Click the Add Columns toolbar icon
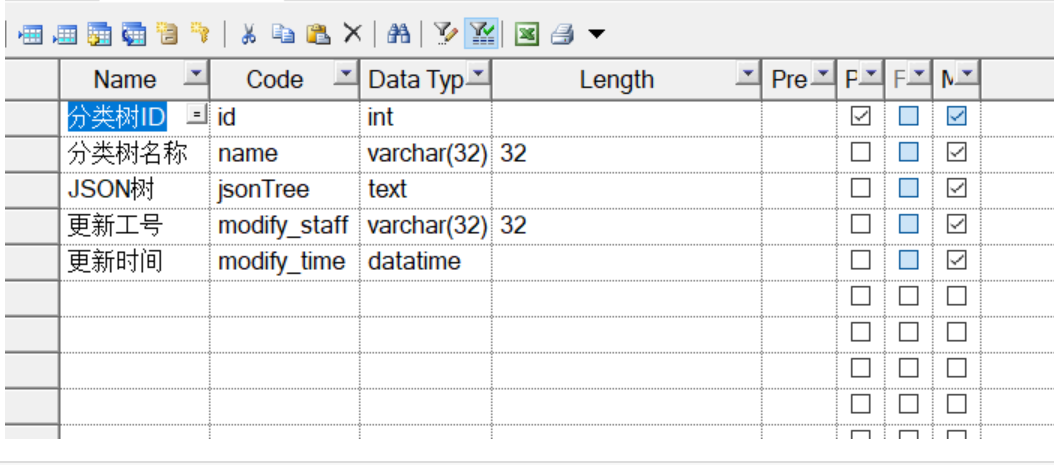Viewport: 1054px width, 465px height. click(x=99, y=34)
